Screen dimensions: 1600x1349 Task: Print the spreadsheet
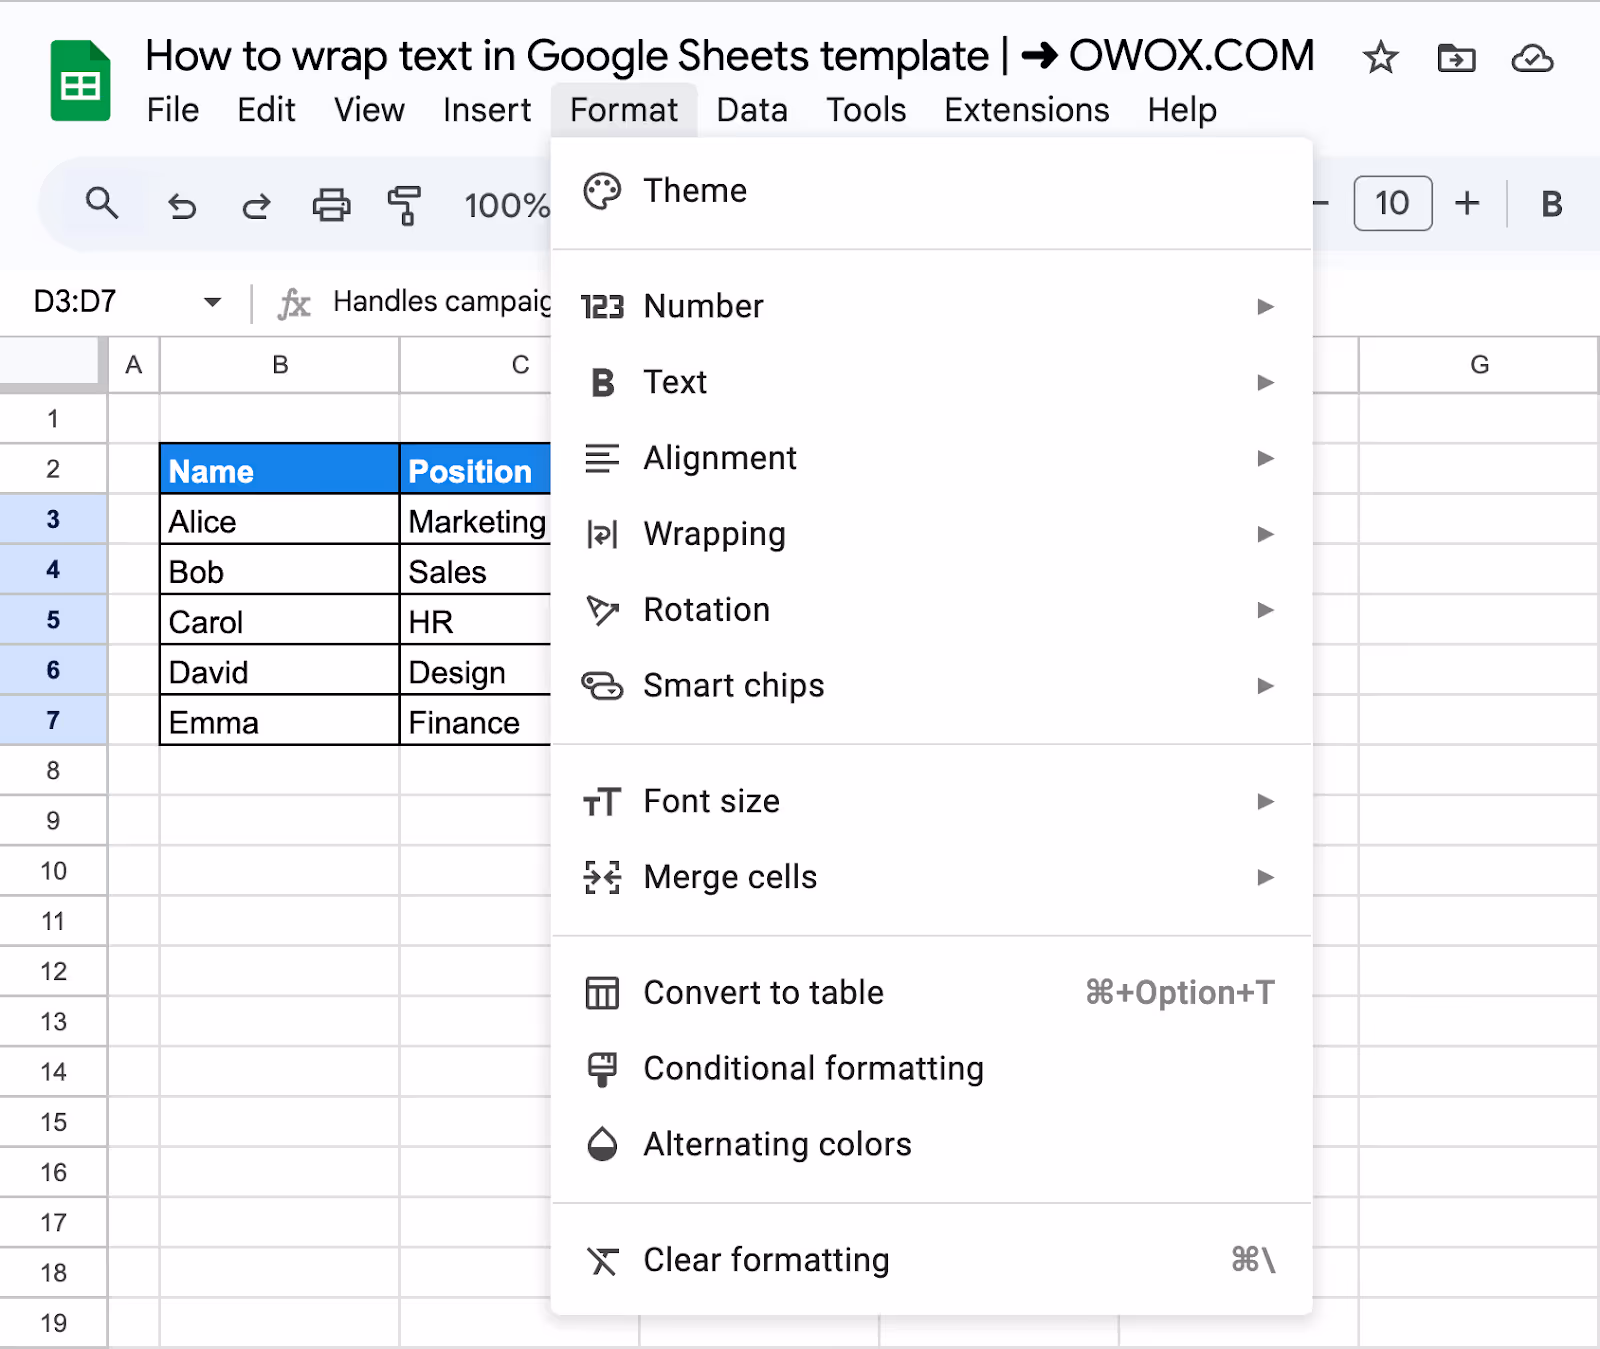click(x=331, y=205)
